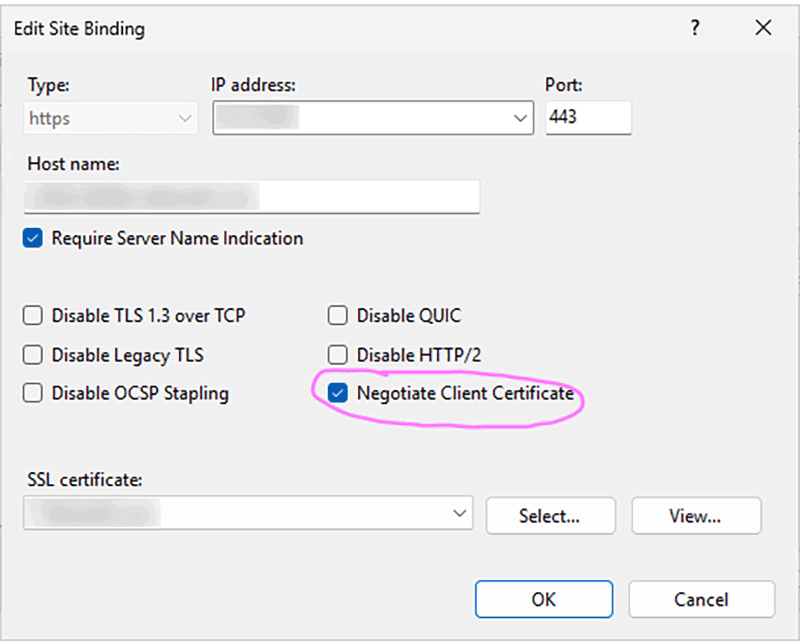Screen dimensions: 800x641
Task: Click the Host name text field
Action: 252,196
